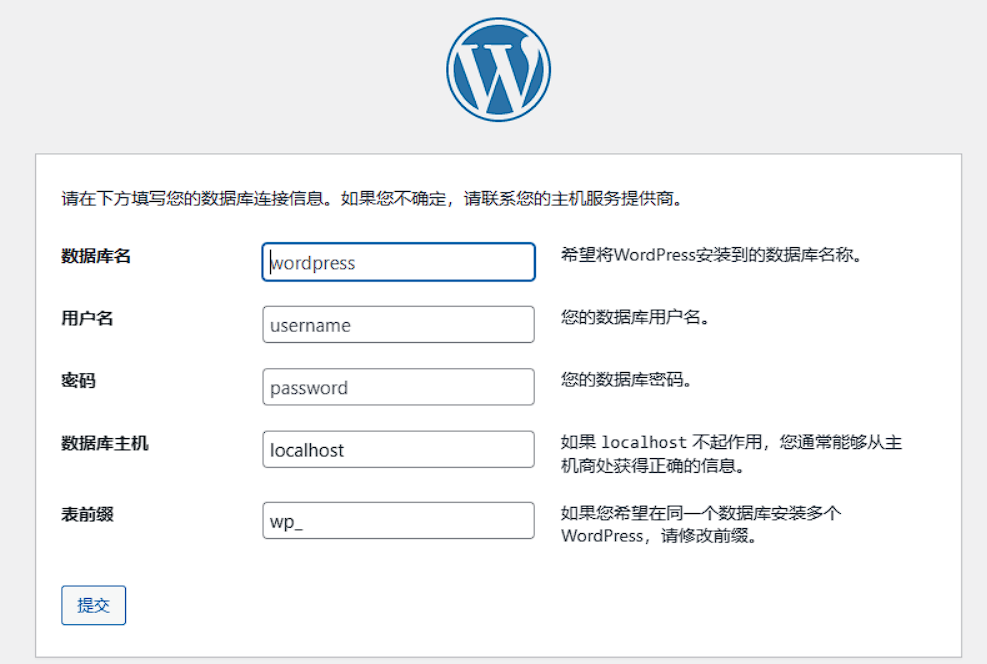Select the password input field

click(398, 387)
